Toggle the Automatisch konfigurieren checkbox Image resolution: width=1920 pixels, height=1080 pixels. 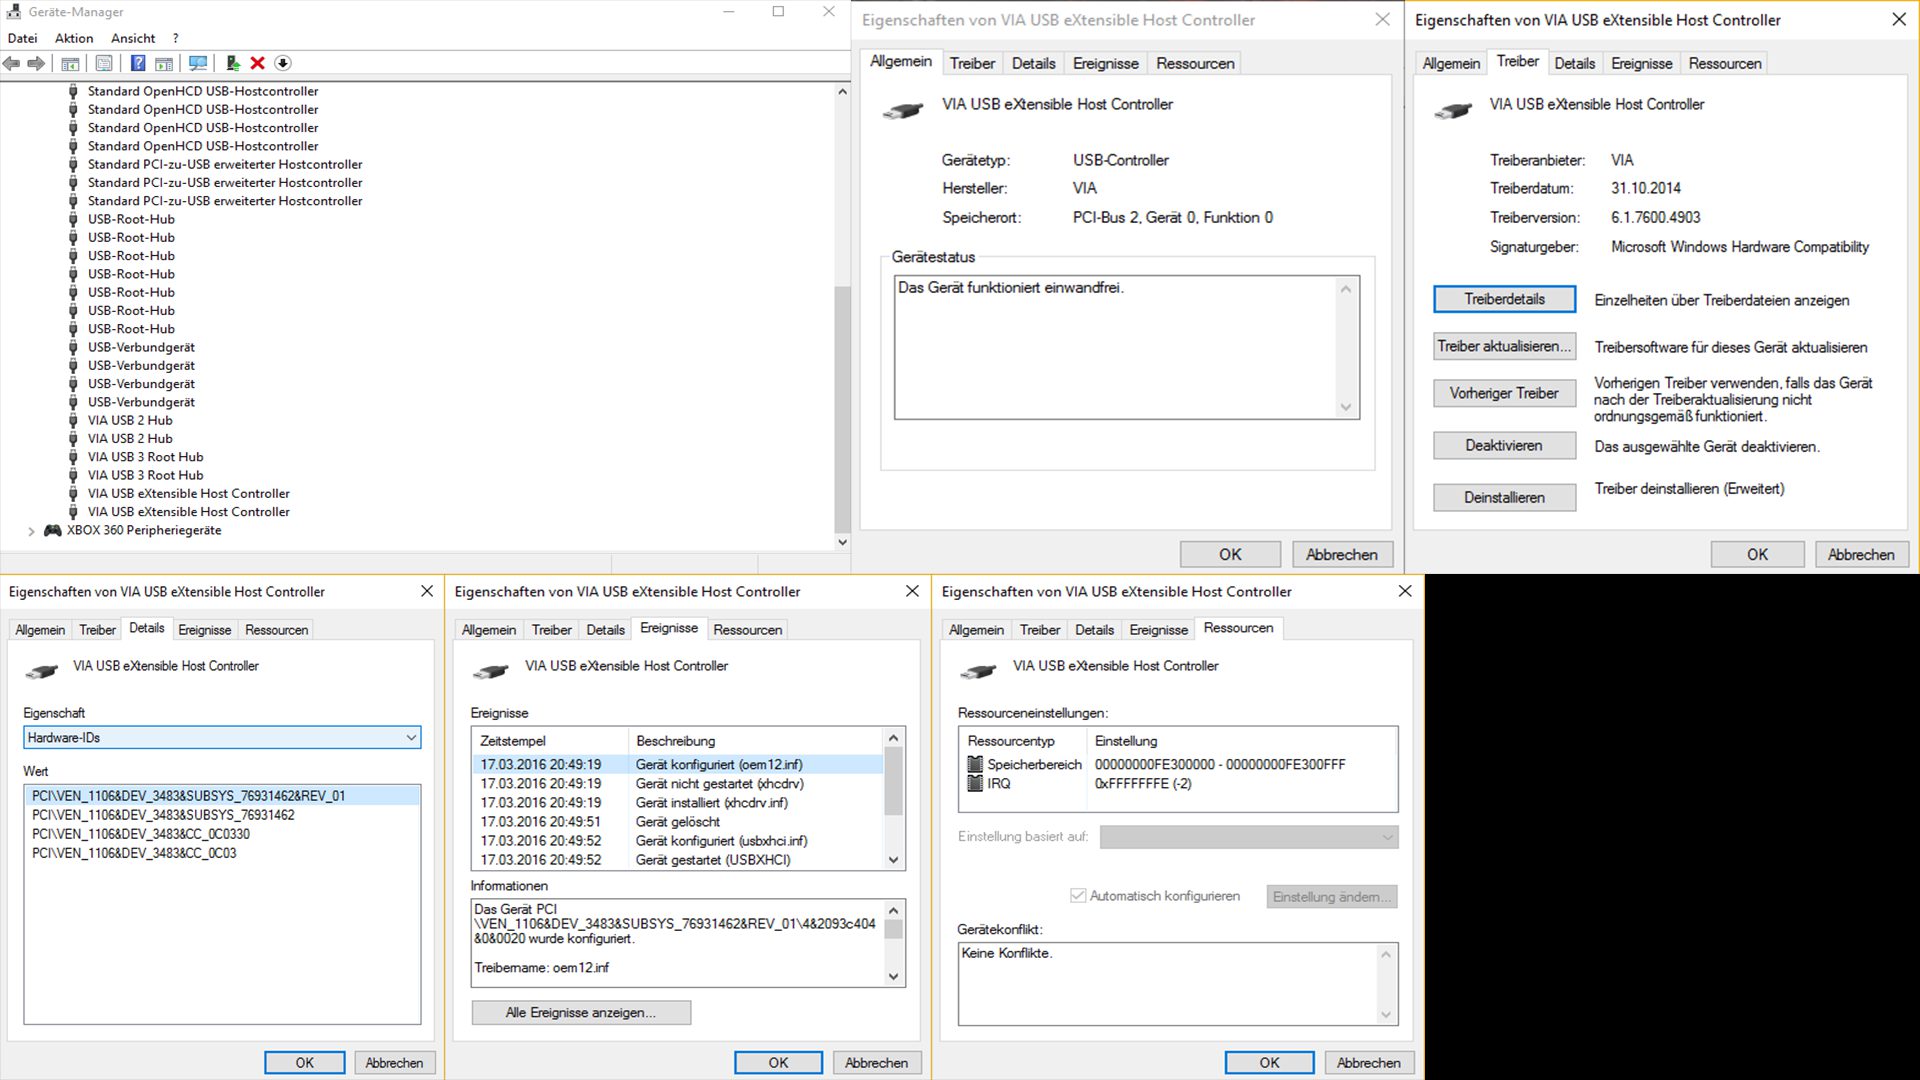1078,896
